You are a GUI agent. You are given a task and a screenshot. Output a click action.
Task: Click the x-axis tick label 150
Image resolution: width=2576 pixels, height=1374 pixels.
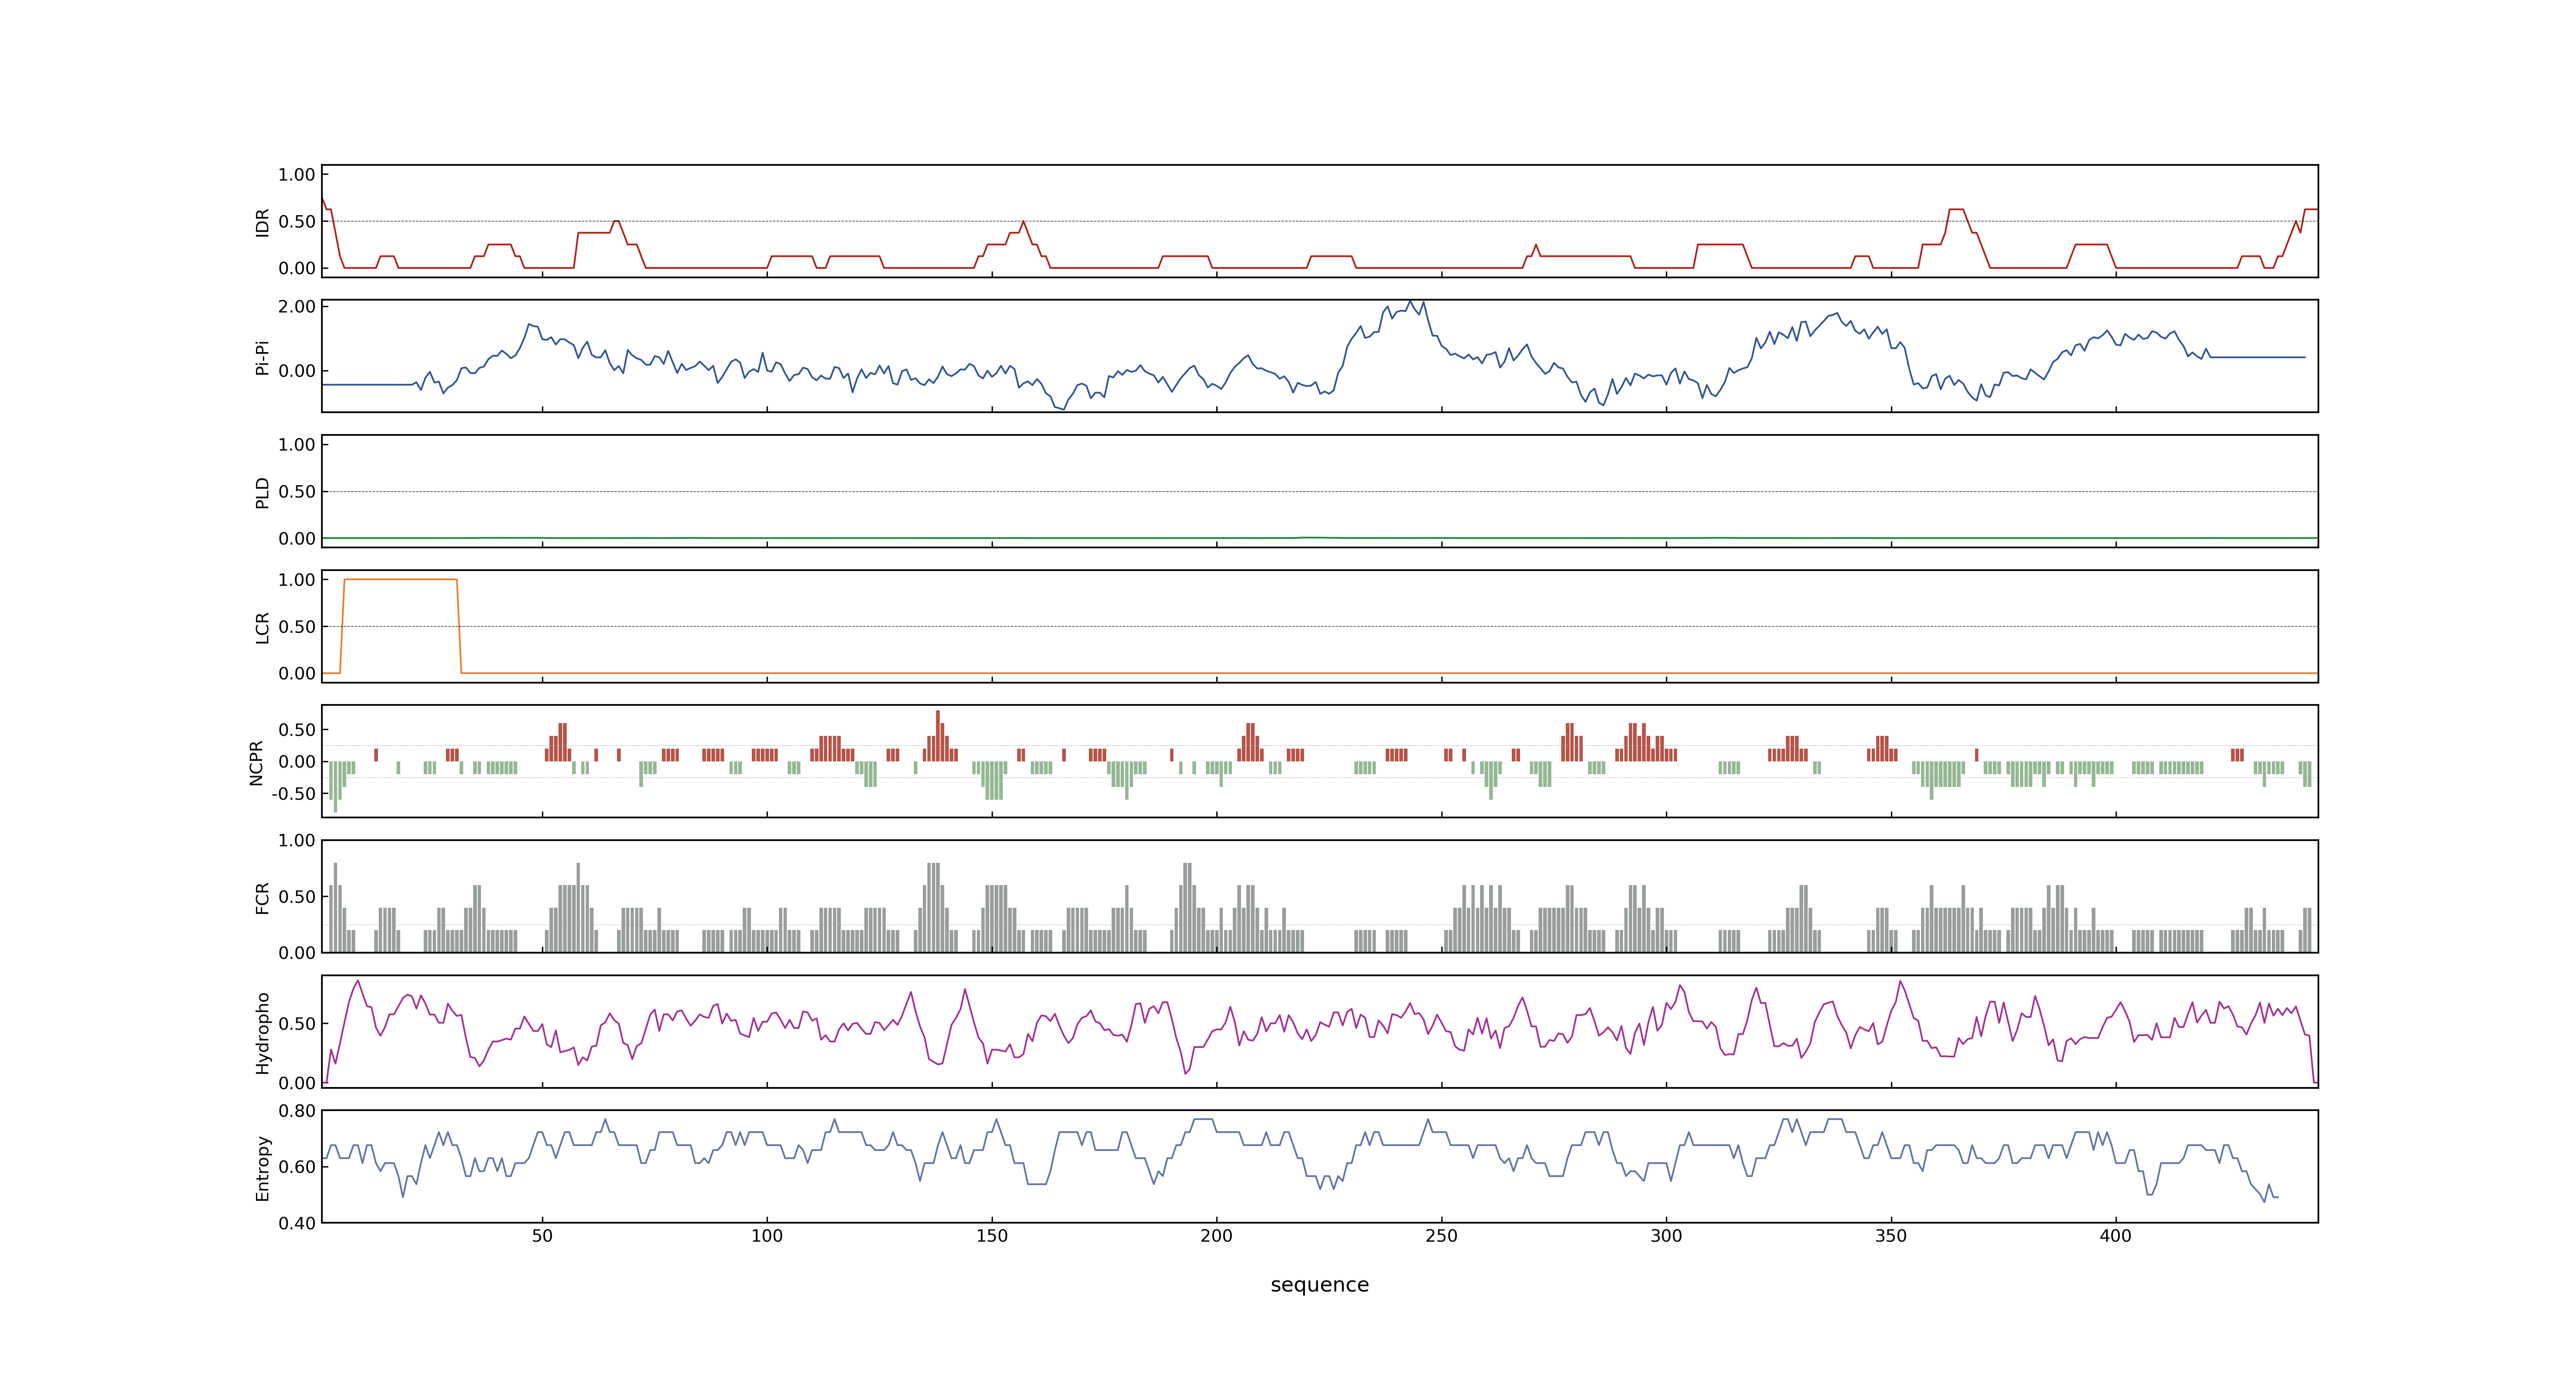click(x=992, y=1236)
